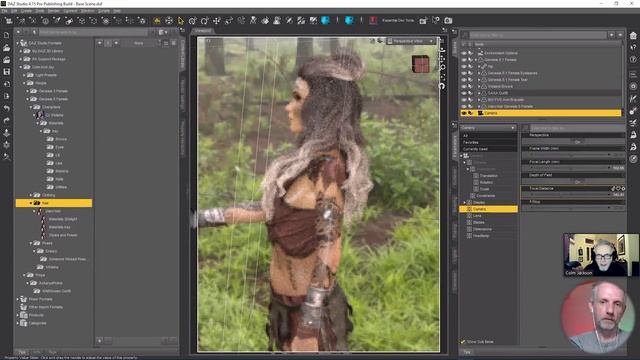Click the Scale tool in toolbar

[x=229, y=20]
